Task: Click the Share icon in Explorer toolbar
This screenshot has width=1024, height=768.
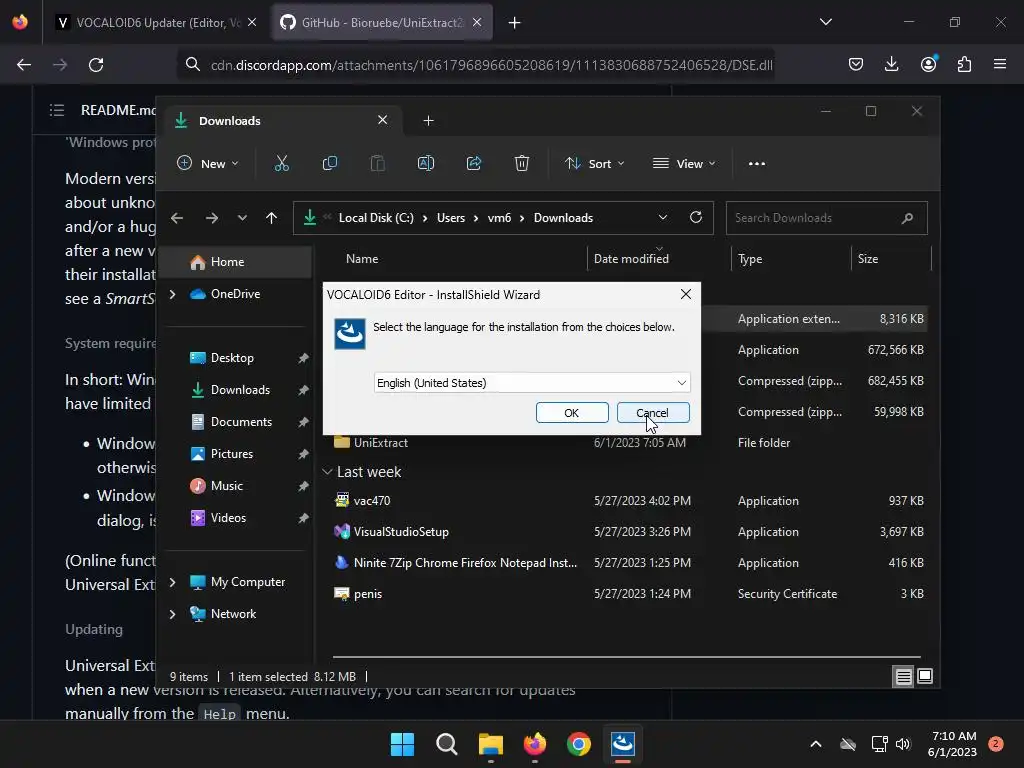Action: click(473, 163)
